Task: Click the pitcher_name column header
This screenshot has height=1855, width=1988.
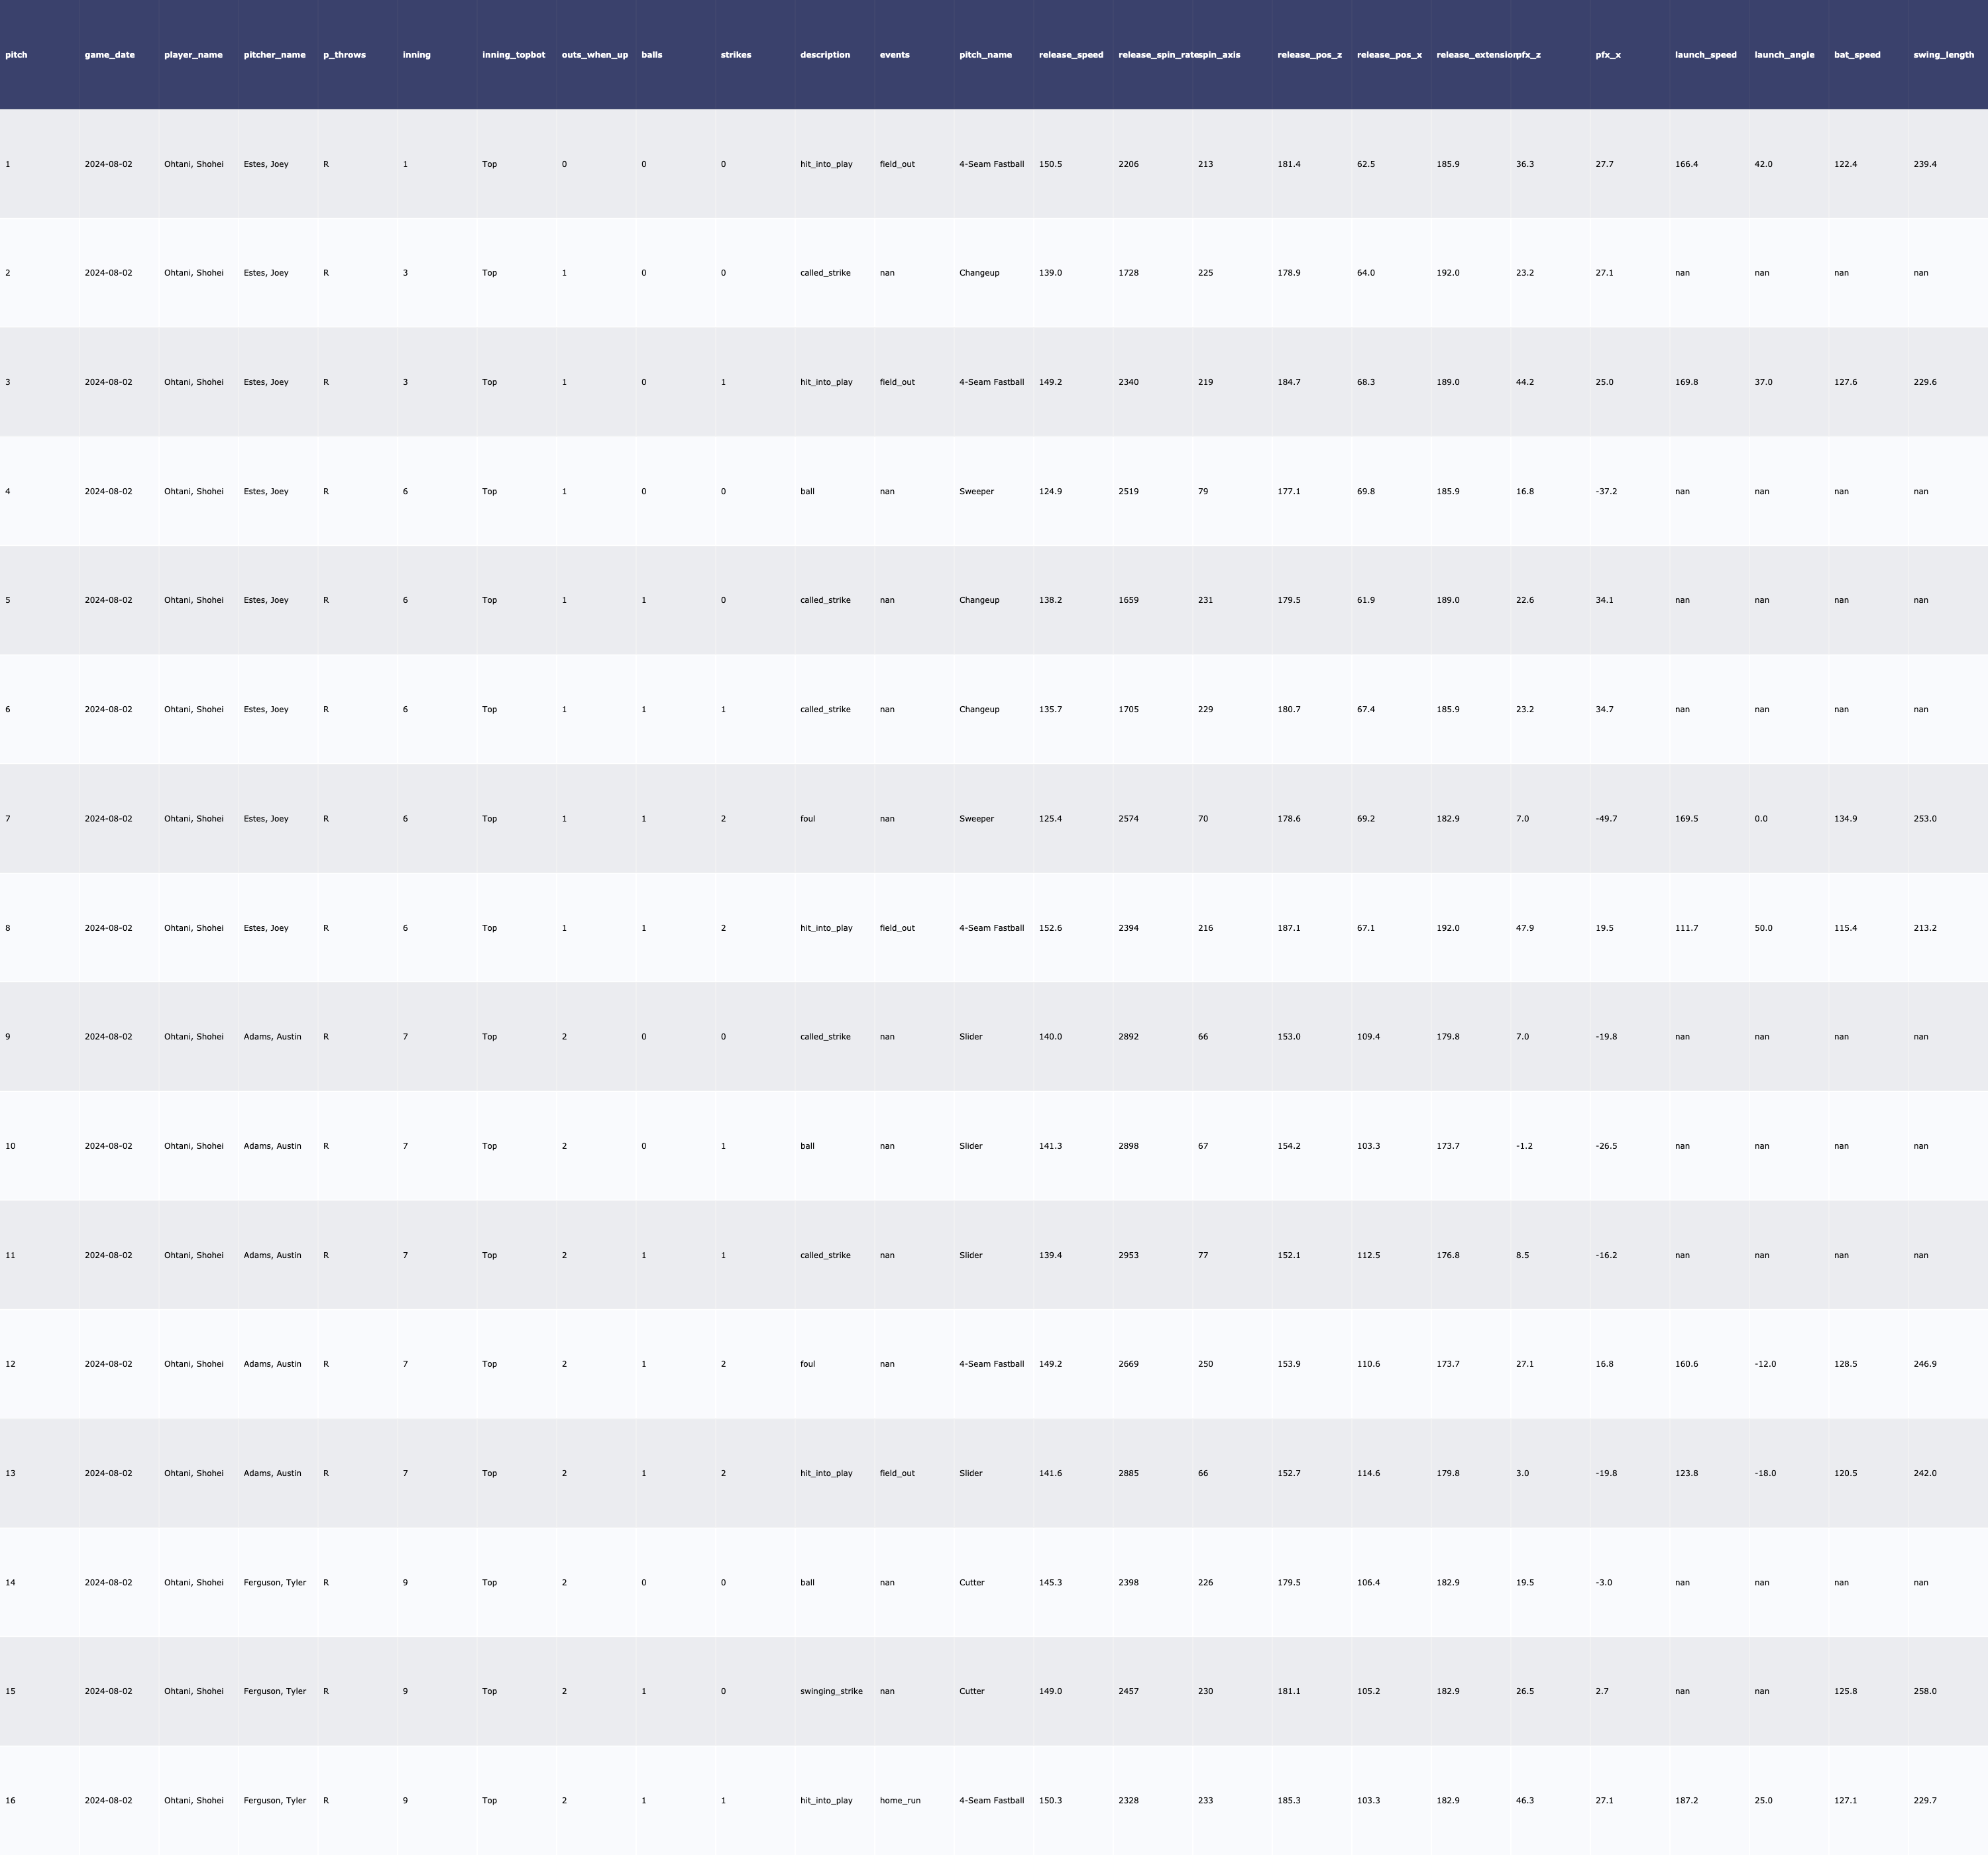Action: tap(274, 55)
